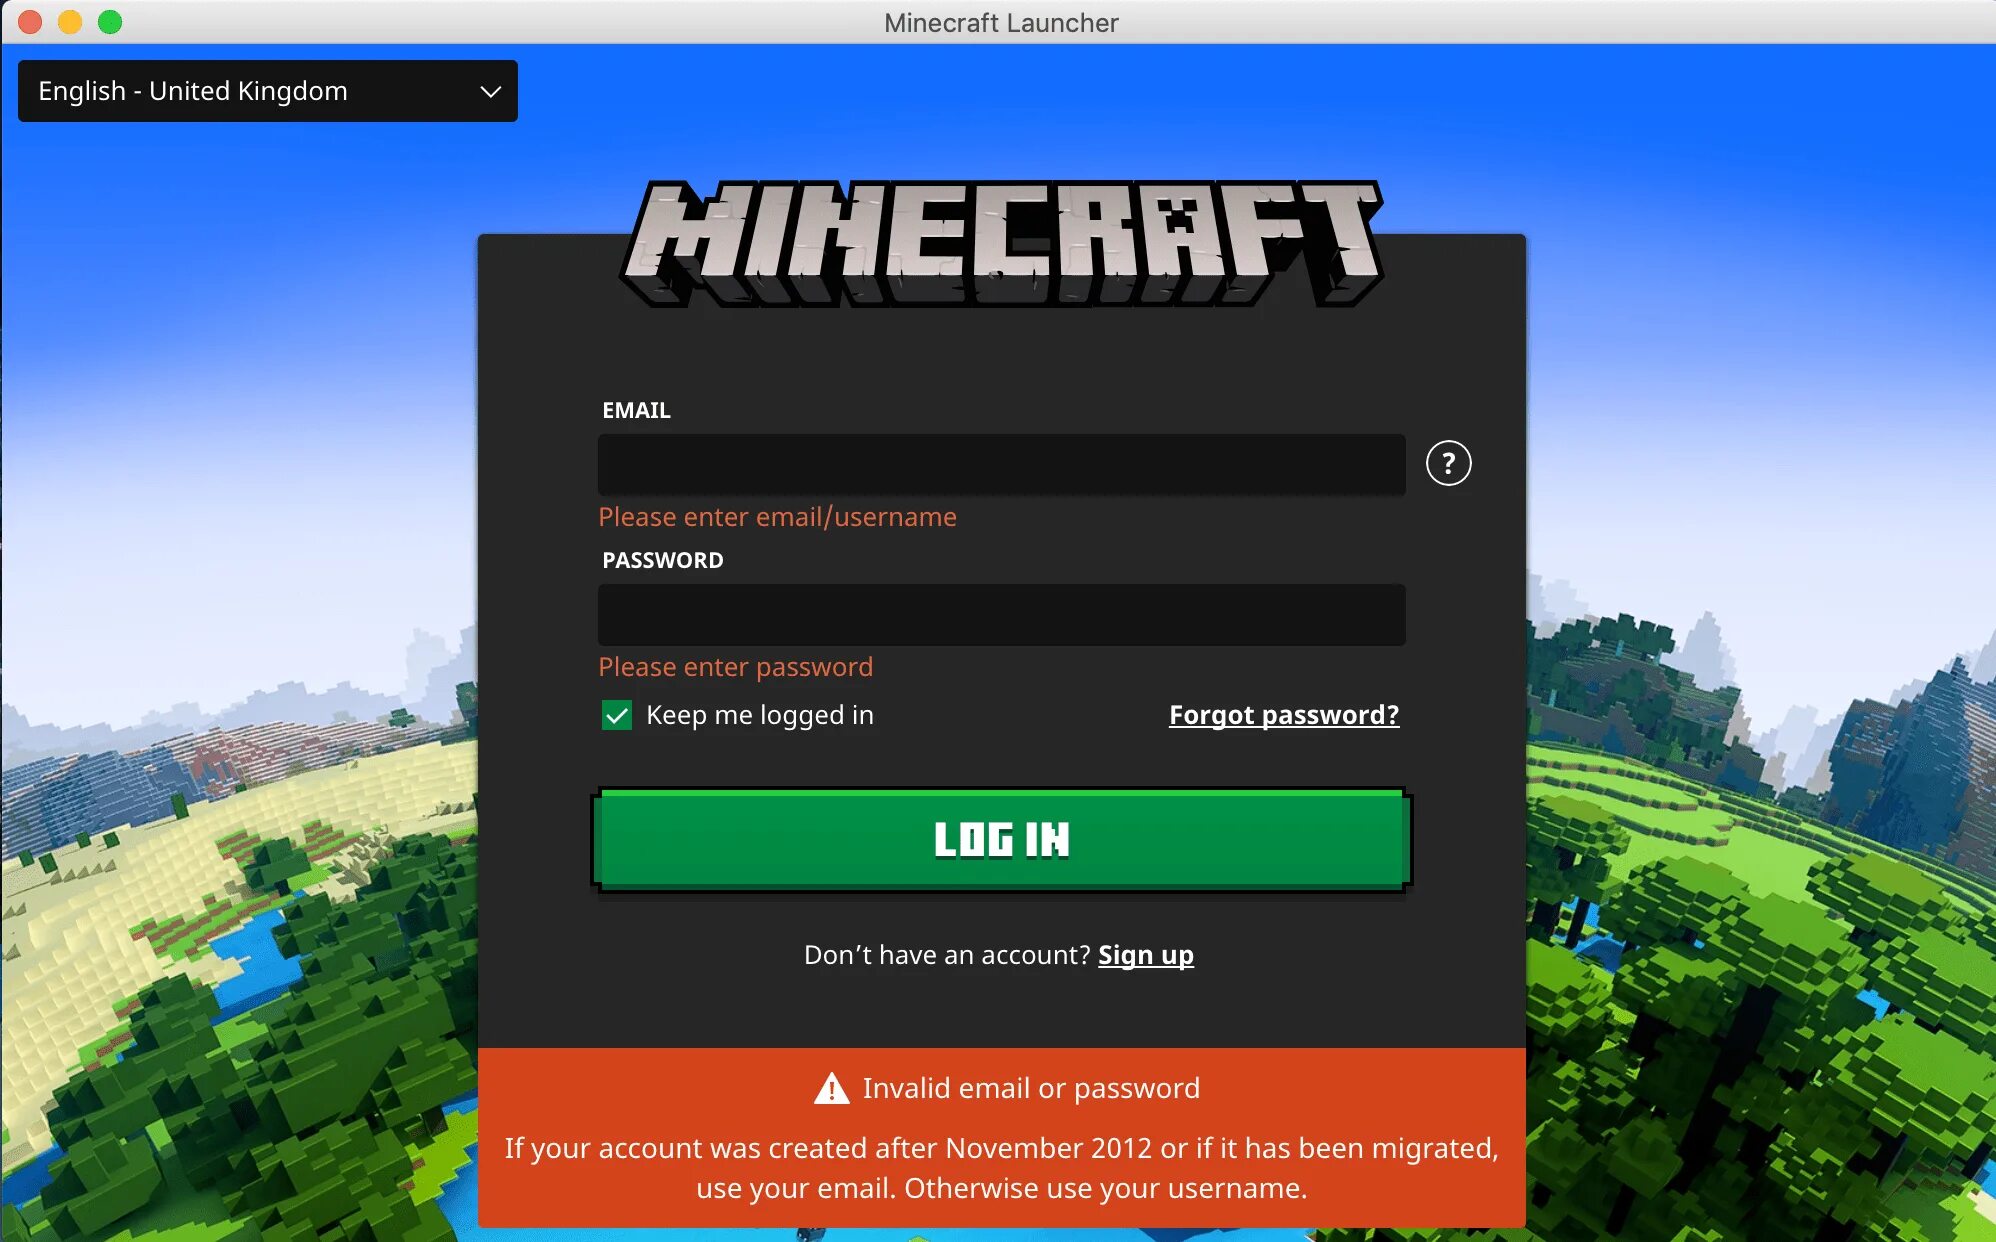Screen dimensions: 1996x1242
Task: Expand the English - United Kingdom language dropdown
Action: (268, 89)
